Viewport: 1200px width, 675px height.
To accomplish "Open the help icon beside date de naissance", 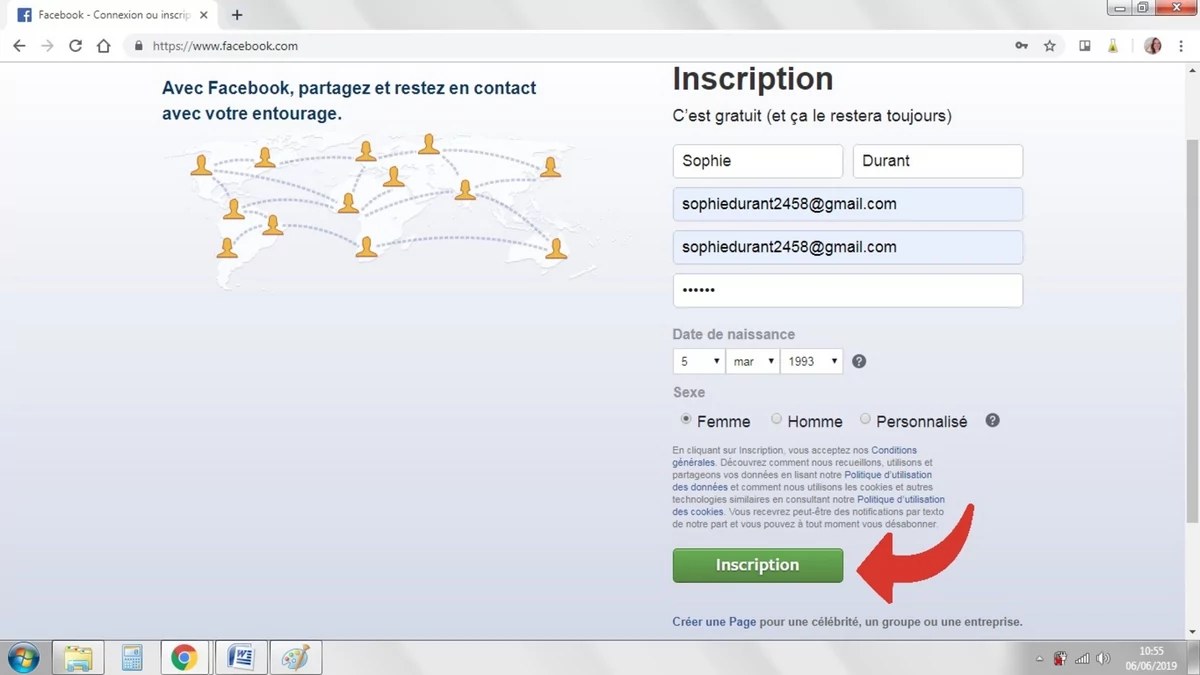I will (858, 361).
